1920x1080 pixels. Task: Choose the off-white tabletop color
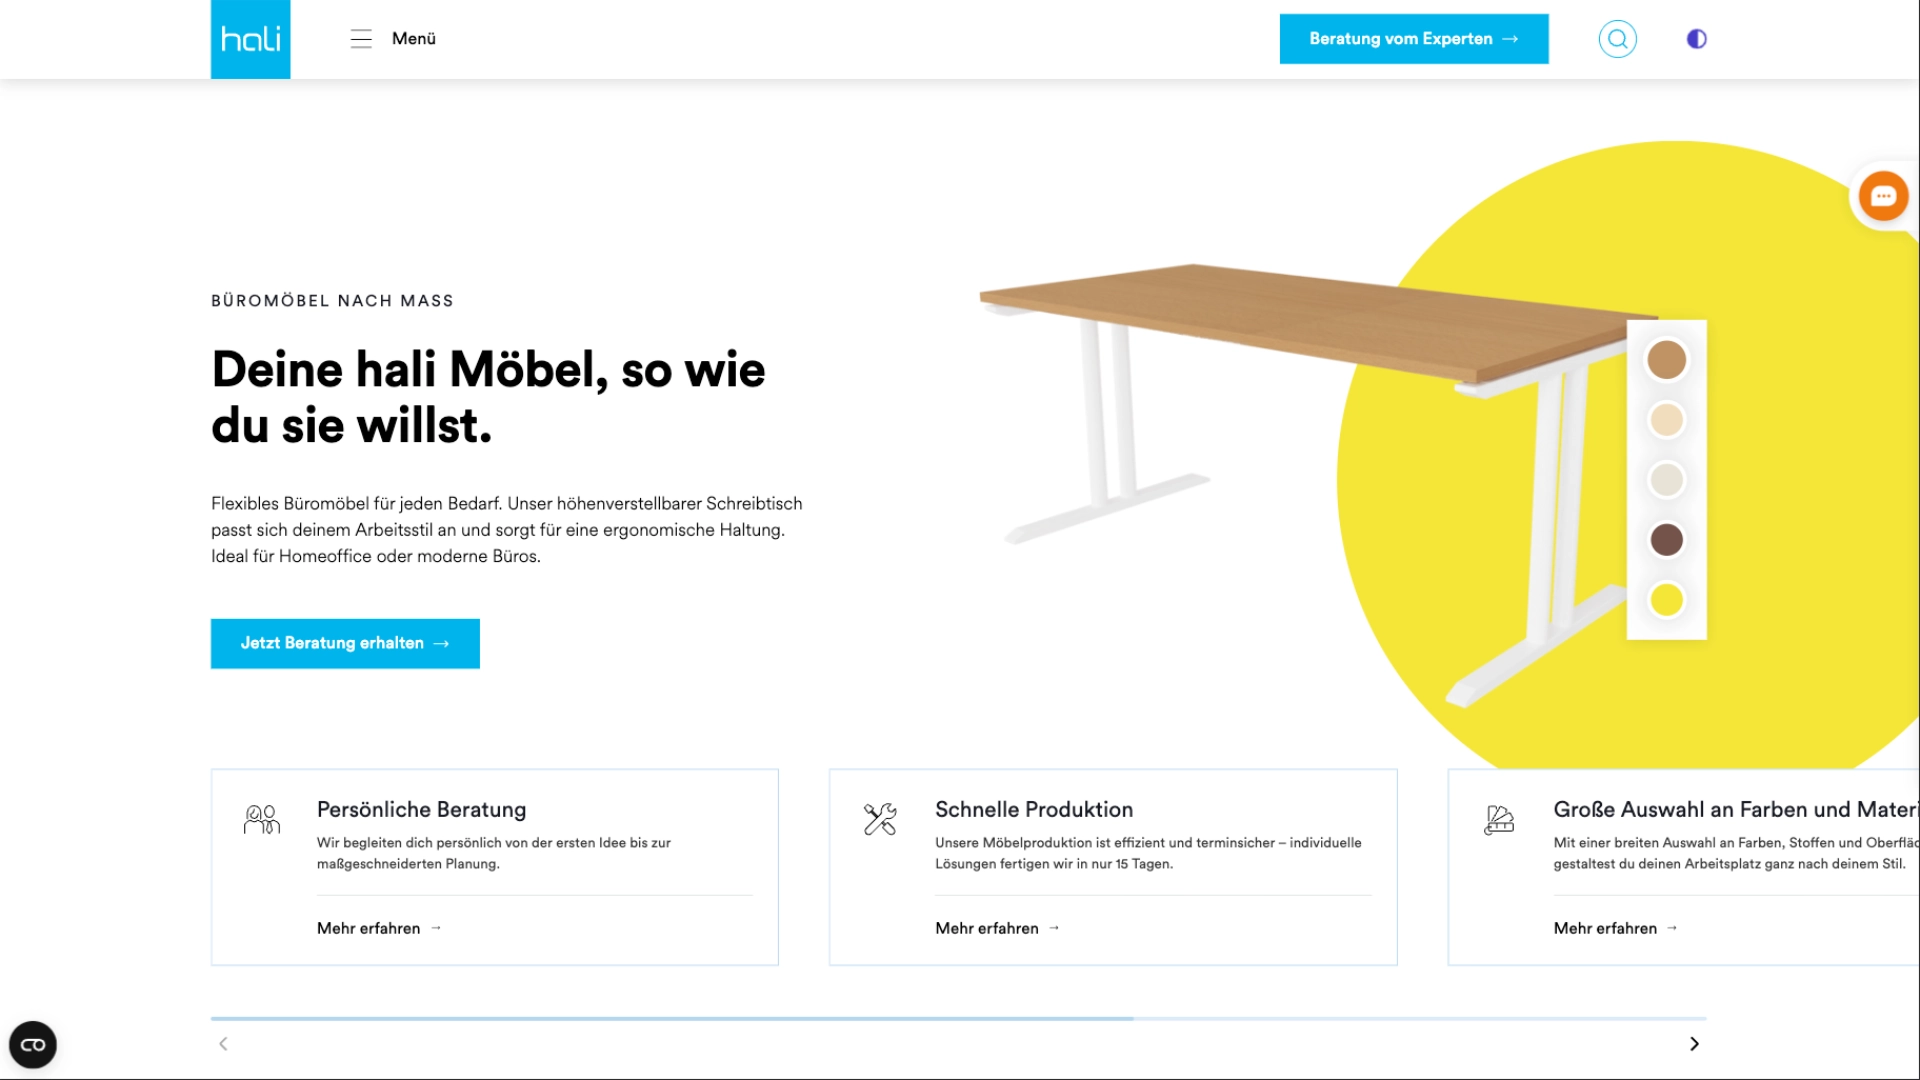point(1666,480)
